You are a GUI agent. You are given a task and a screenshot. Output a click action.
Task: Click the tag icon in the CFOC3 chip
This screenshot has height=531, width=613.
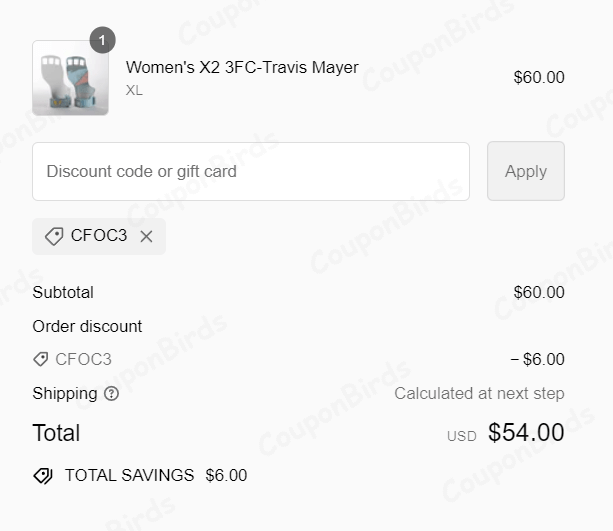coord(54,237)
